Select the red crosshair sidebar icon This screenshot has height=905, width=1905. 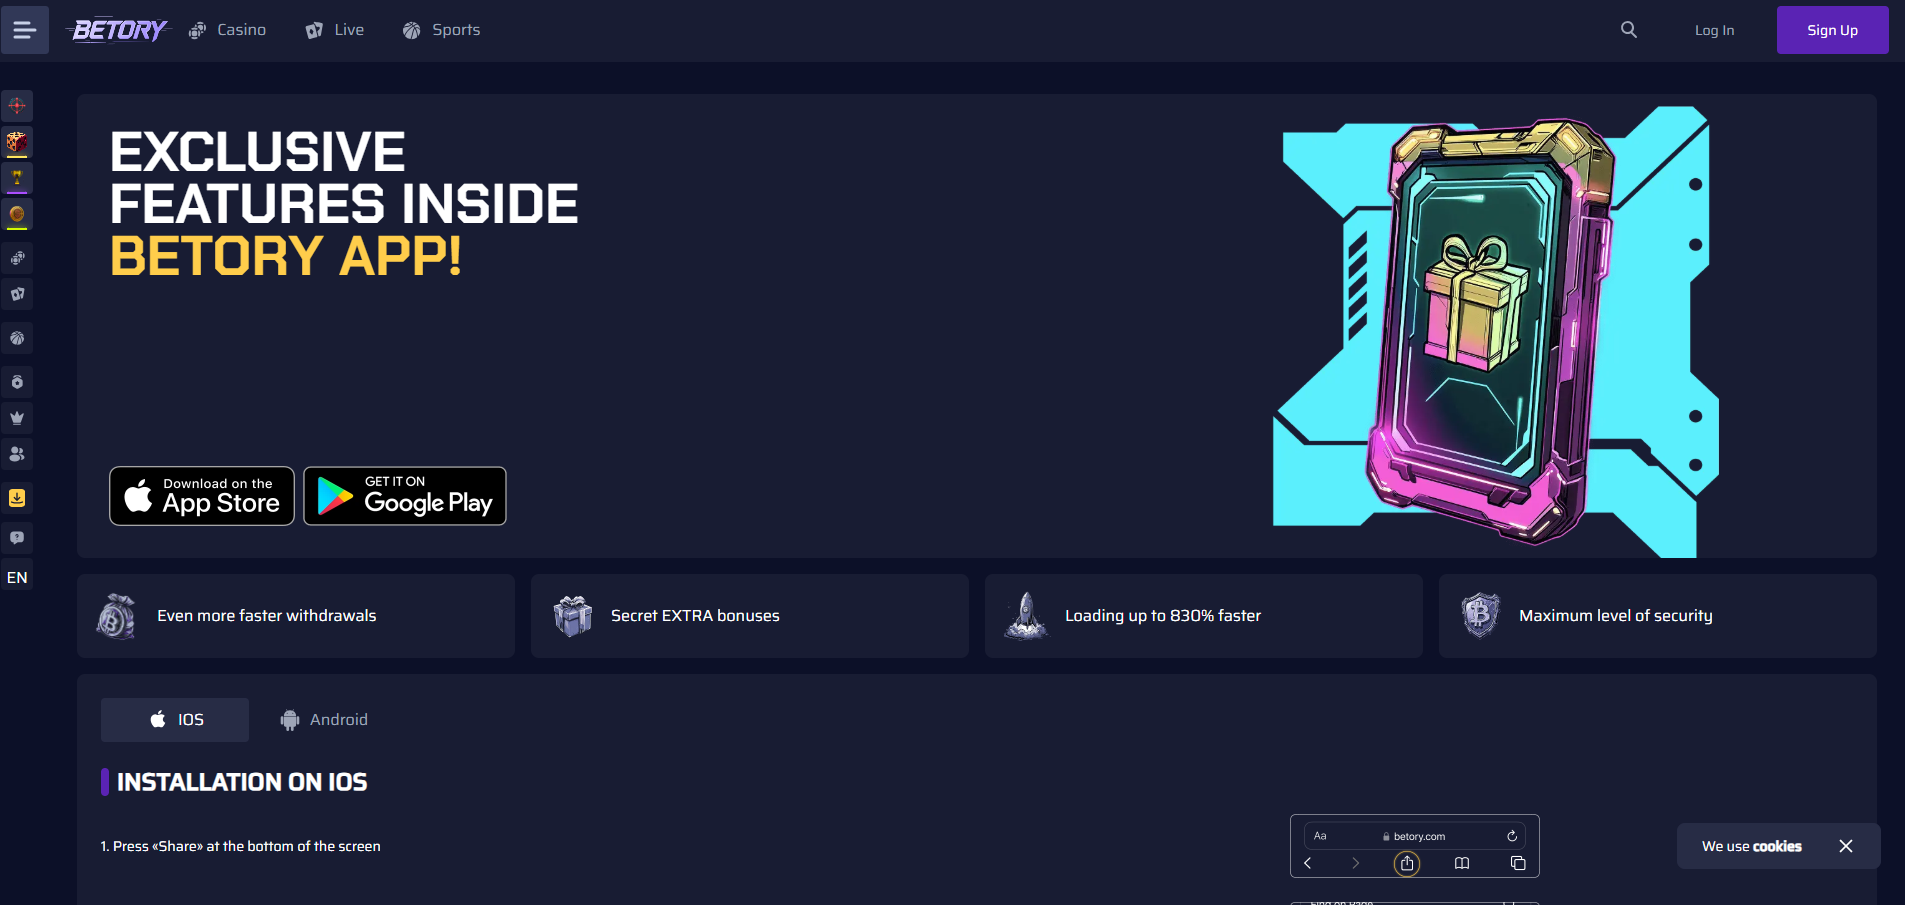[x=17, y=105]
